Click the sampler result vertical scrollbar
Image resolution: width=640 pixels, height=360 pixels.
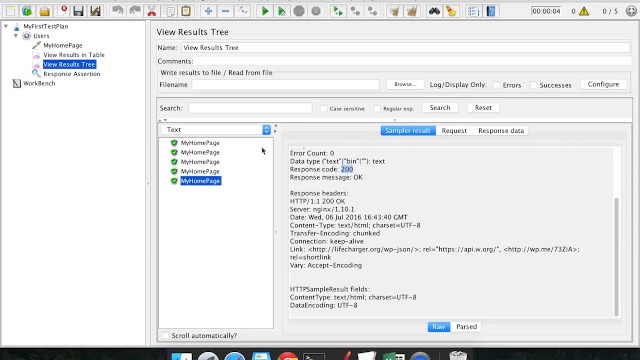pyautogui.click(x=616, y=256)
